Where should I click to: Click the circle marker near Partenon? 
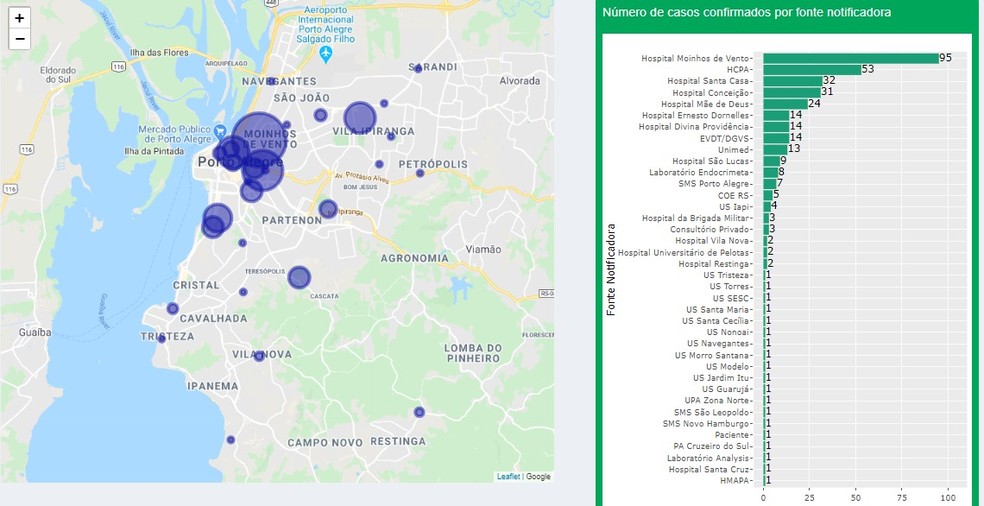[328, 209]
